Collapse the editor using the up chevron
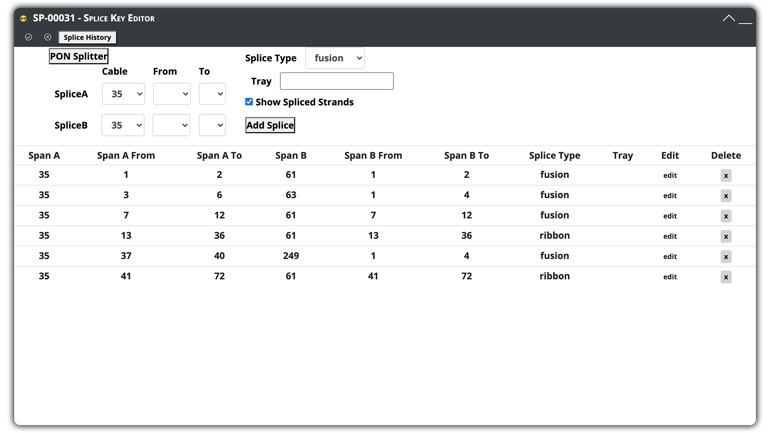This screenshot has width=770, height=433. 729,19
